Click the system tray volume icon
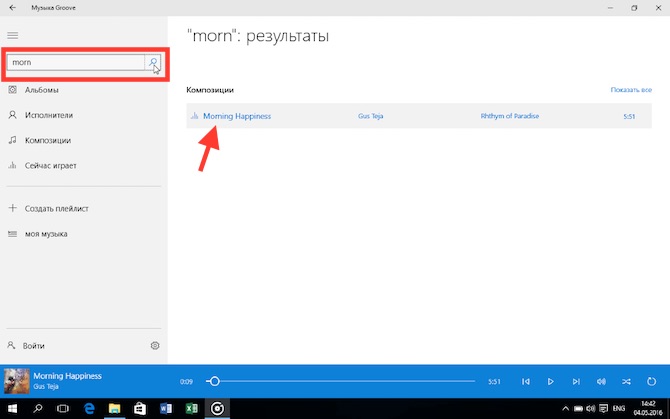This screenshot has width=670, height=419. [x=591, y=409]
